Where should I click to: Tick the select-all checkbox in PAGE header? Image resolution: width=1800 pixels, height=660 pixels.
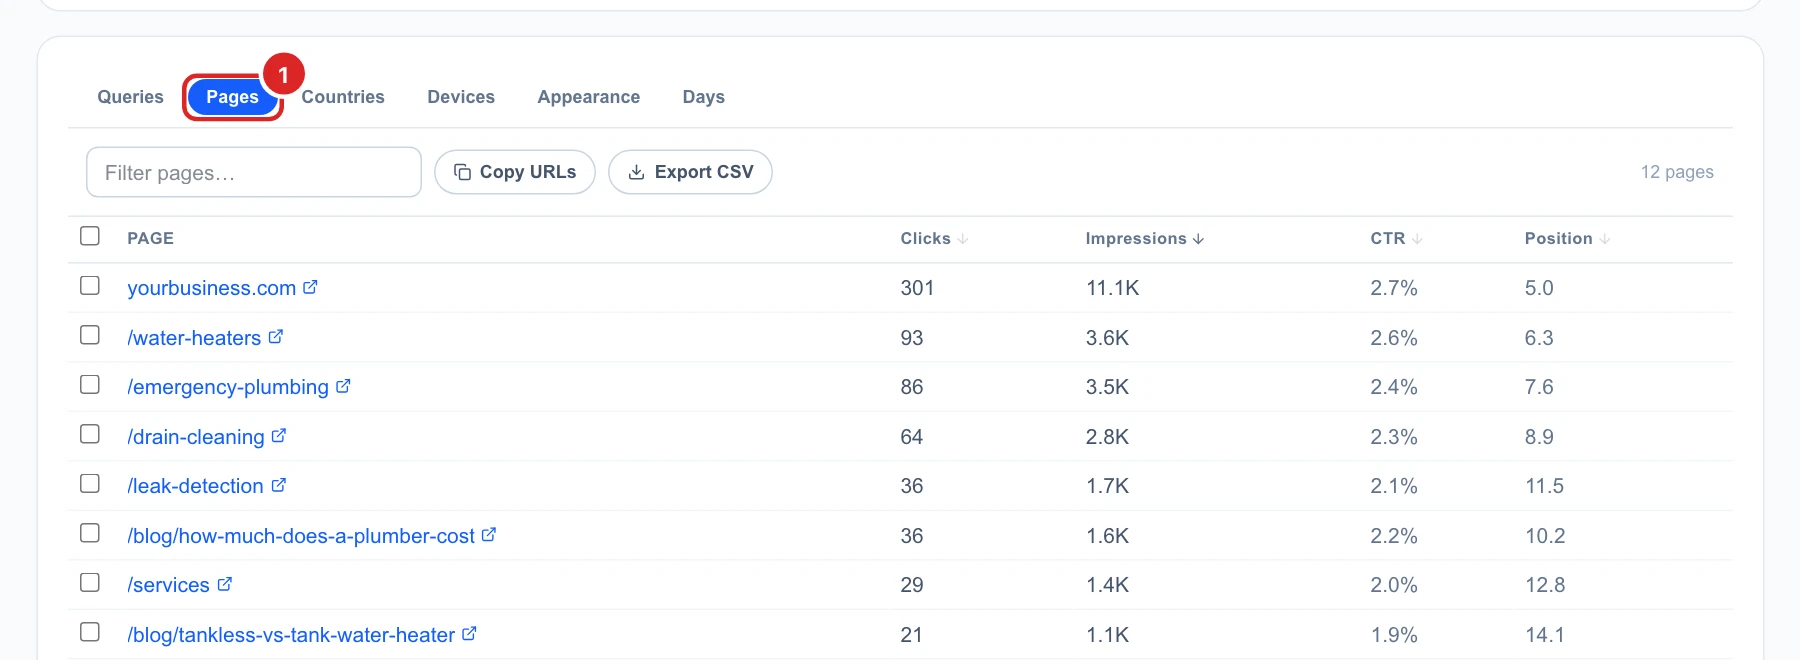(90, 236)
